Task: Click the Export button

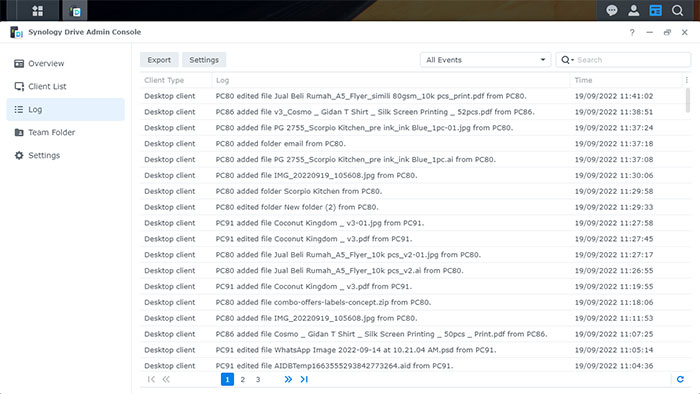Action: click(159, 60)
